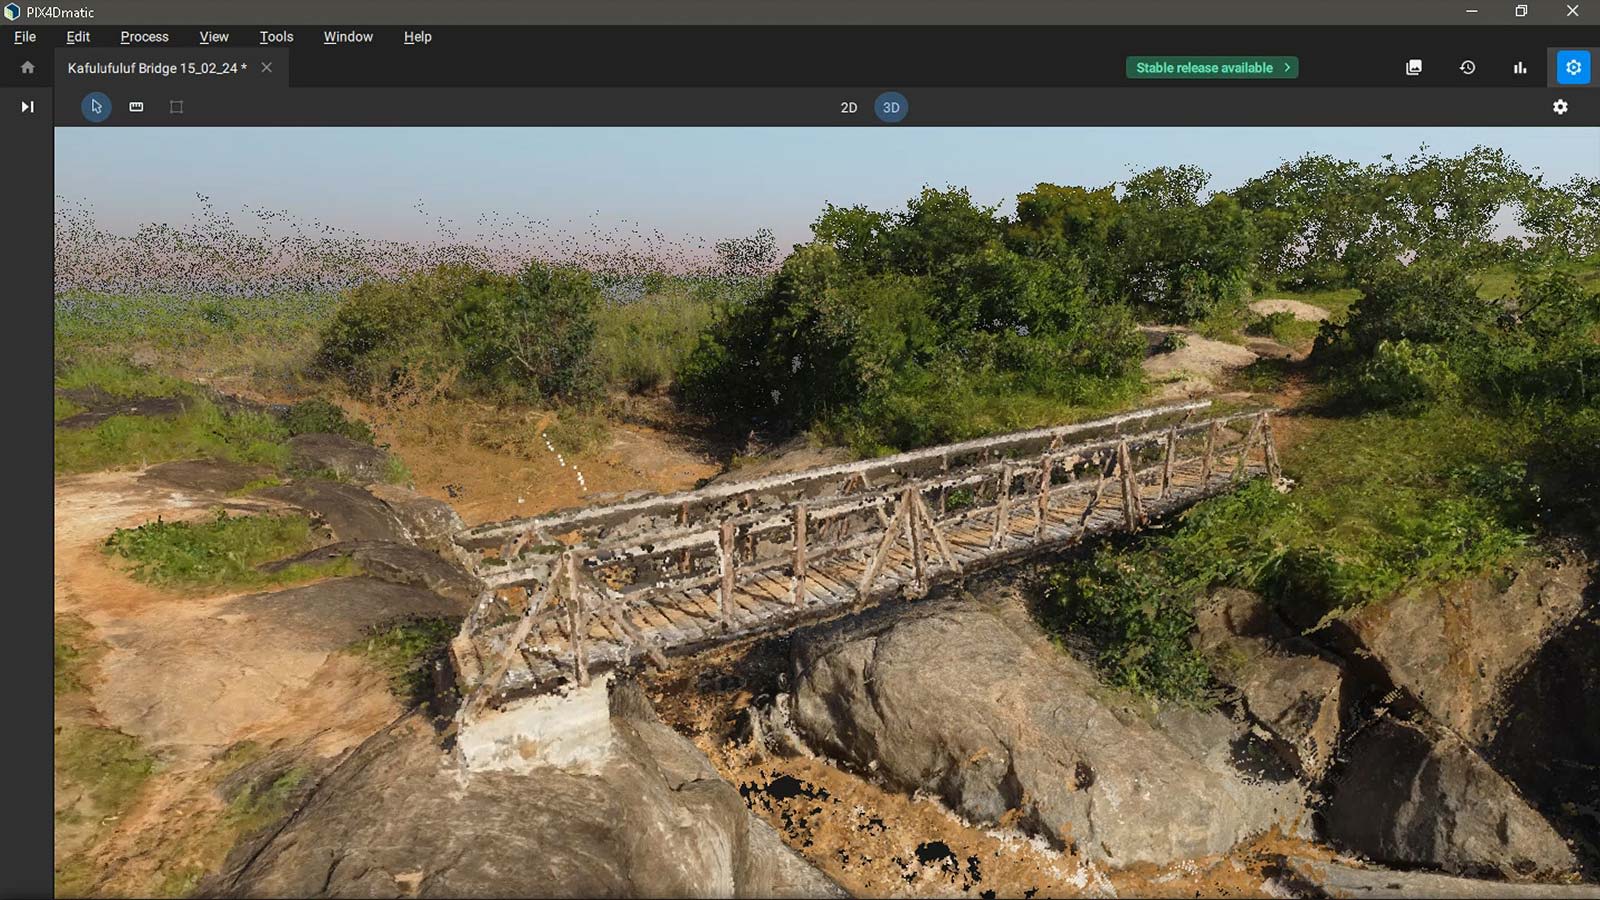This screenshot has width=1600, height=900.
Task: Expand the collapsed left sidebar
Action: [x=27, y=106]
